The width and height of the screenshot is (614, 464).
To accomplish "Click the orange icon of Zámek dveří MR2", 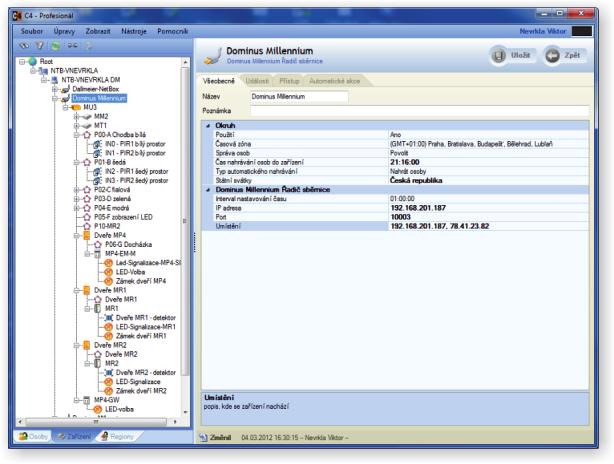I will 108,391.
